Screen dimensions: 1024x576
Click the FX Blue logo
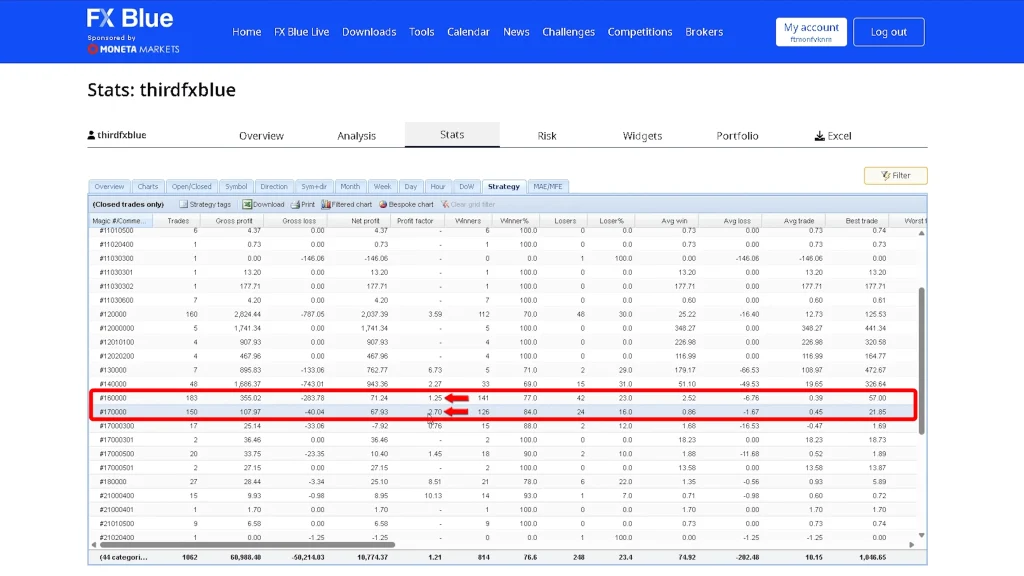click(x=130, y=19)
